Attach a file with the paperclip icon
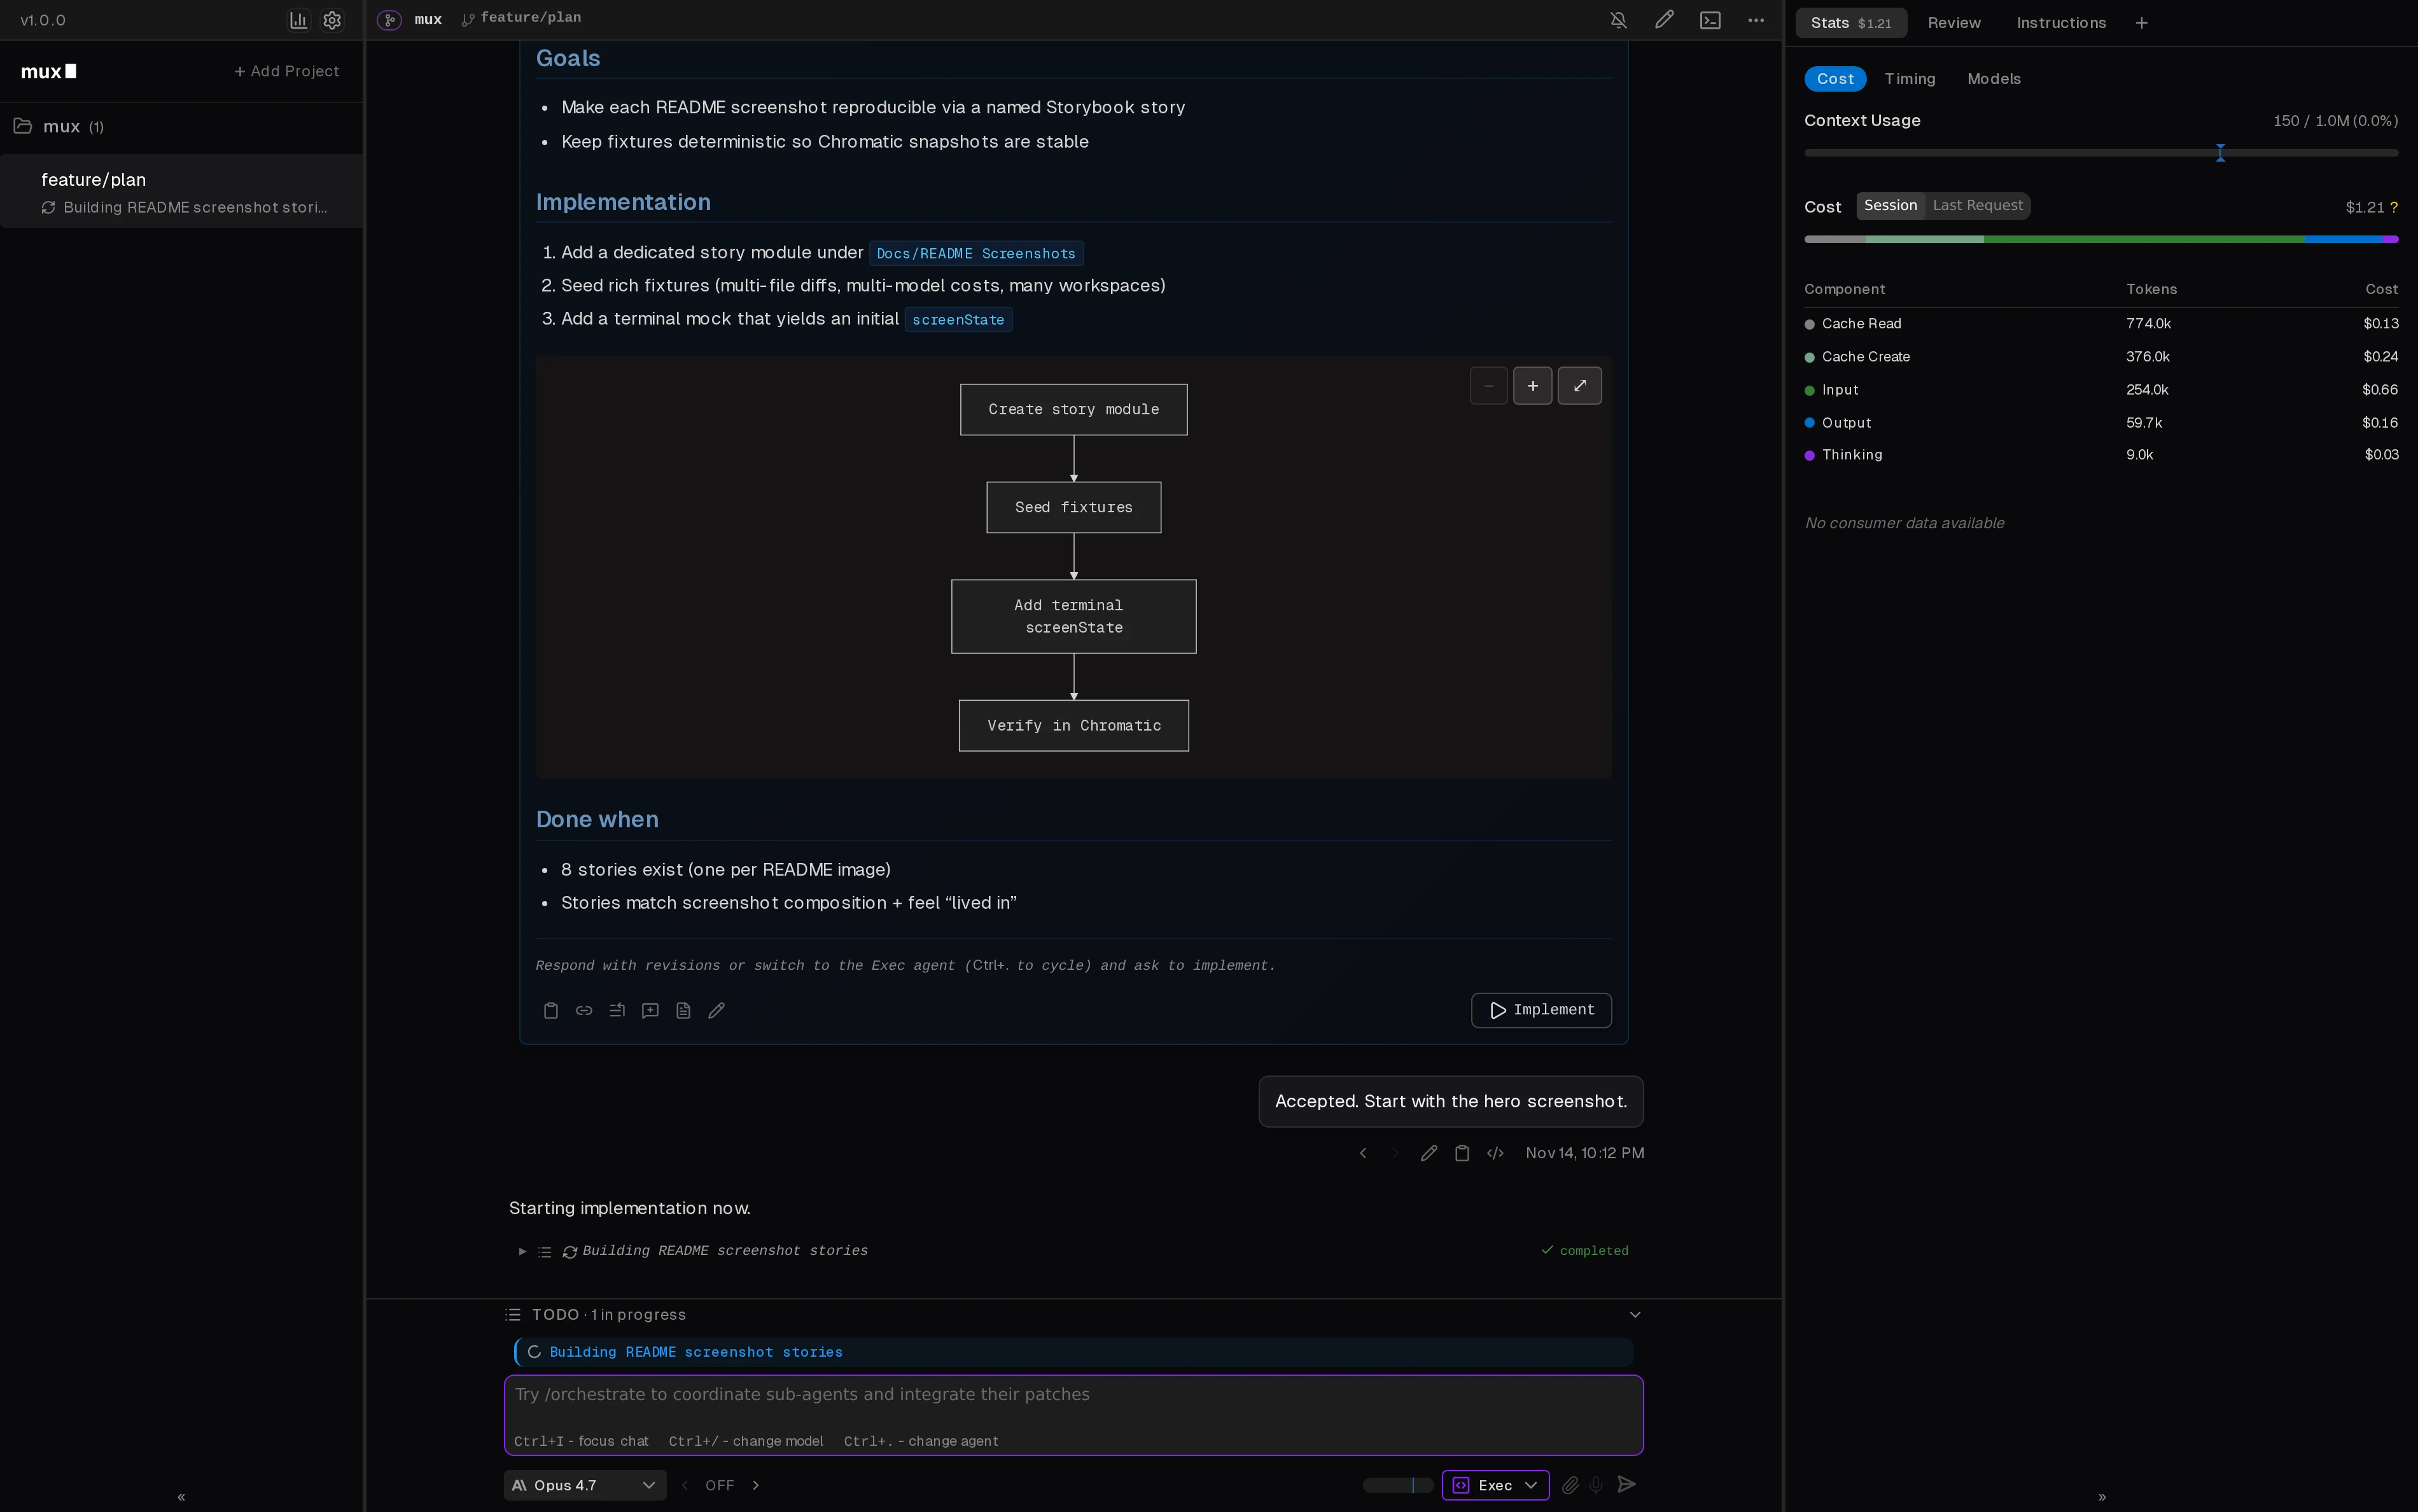 [x=1570, y=1485]
